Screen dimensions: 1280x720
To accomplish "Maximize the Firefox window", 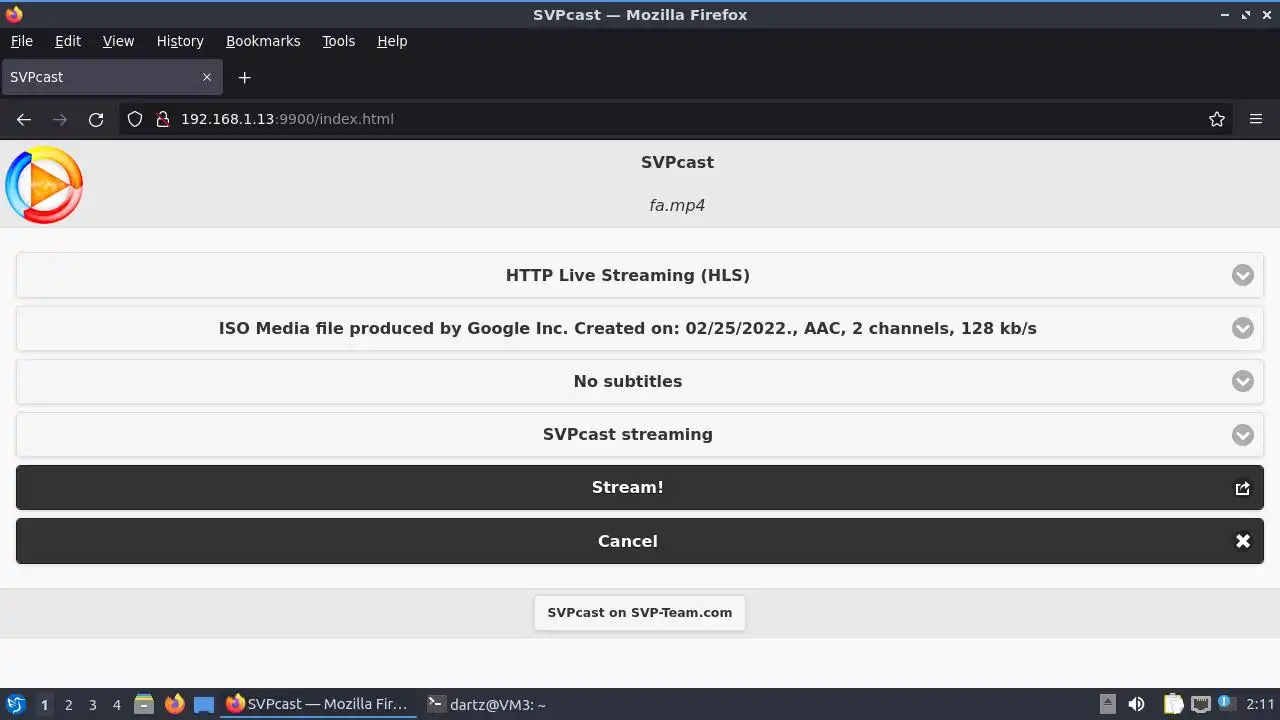I will pyautogui.click(x=1246, y=15).
